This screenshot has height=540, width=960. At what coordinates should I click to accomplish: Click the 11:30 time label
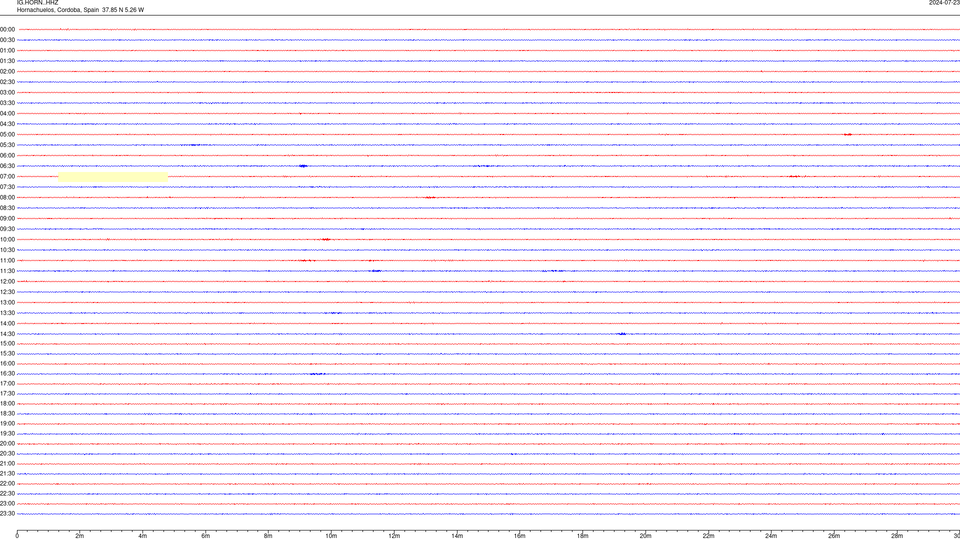[x=7, y=271]
